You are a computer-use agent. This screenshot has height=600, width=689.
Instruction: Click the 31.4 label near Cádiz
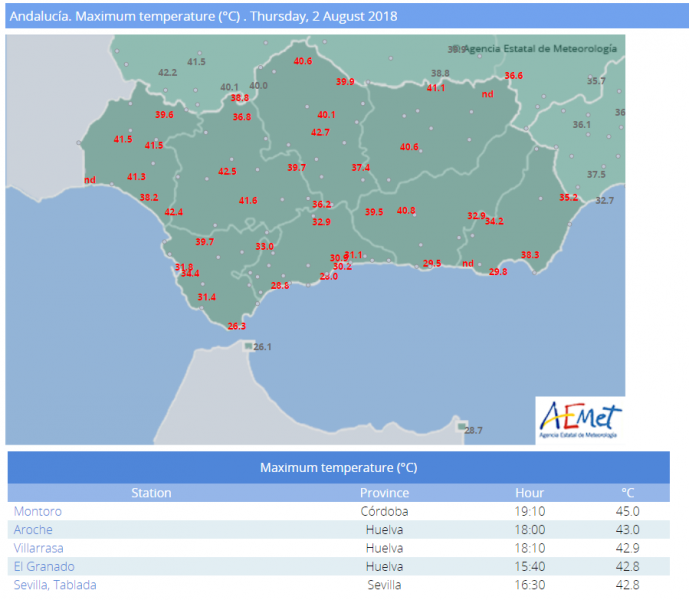[x=207, y=297]
